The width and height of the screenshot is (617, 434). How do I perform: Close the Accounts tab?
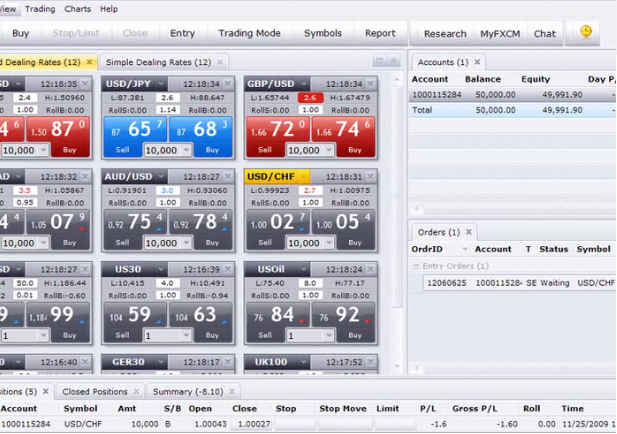pos(477,62)
